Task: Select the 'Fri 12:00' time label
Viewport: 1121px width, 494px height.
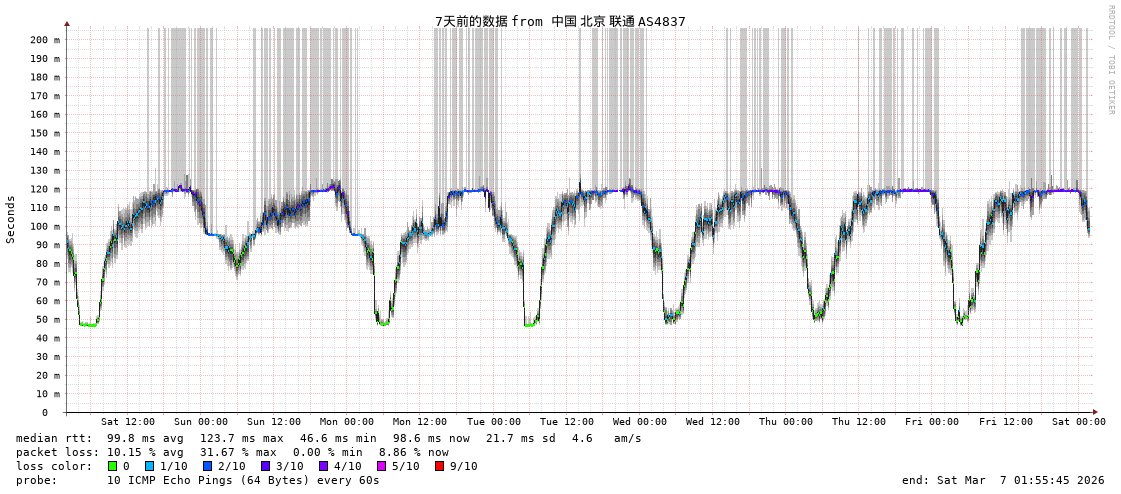Action: coord(1006,422)
